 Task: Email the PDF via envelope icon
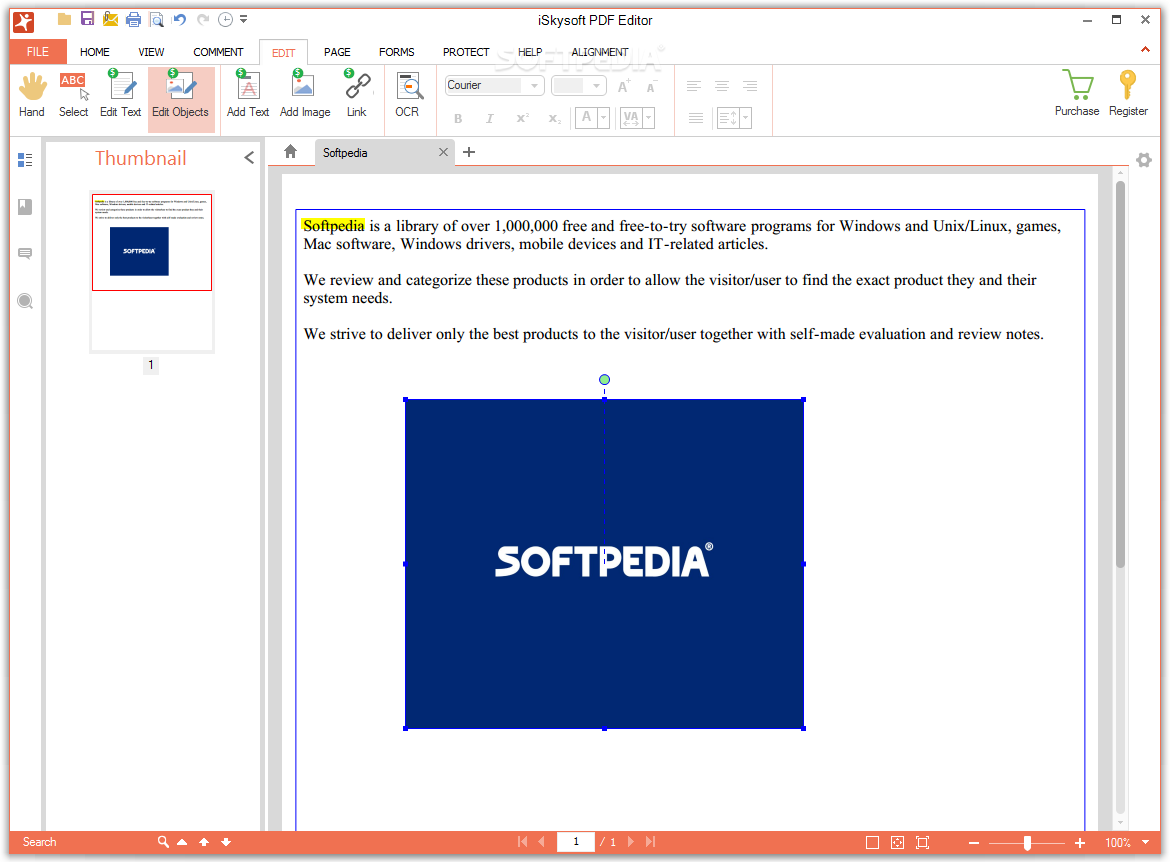(110, 19)
